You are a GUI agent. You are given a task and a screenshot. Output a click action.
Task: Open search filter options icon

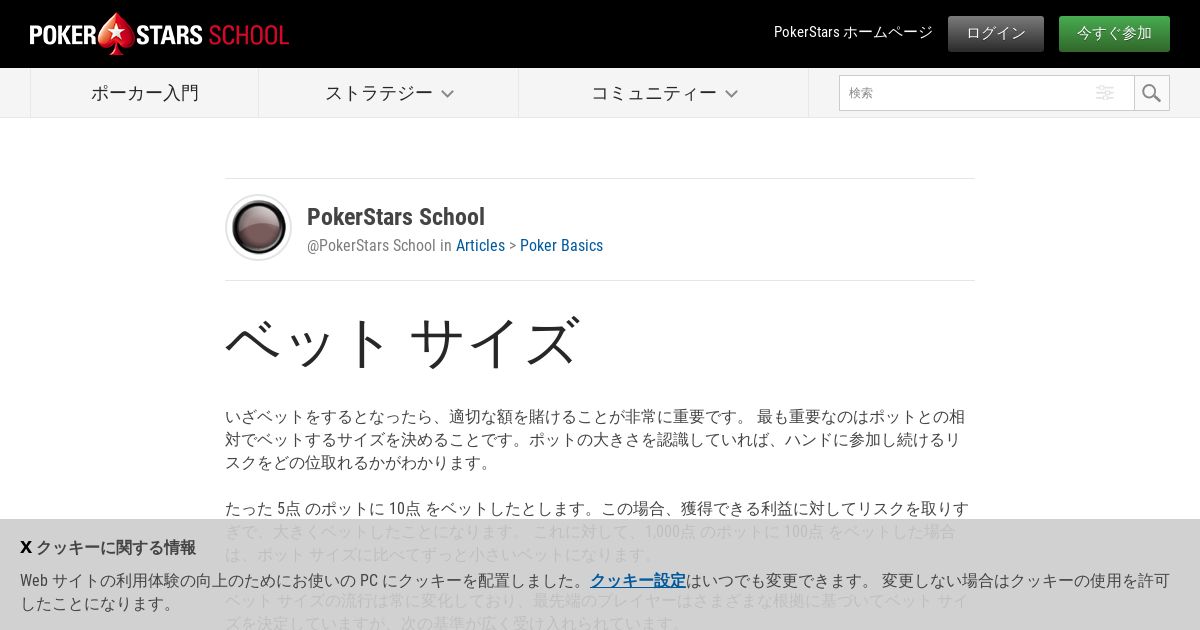1105,93
